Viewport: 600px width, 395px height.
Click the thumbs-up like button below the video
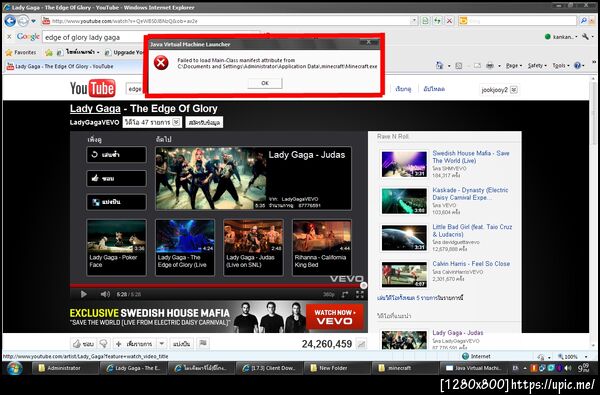click(83, 344)
